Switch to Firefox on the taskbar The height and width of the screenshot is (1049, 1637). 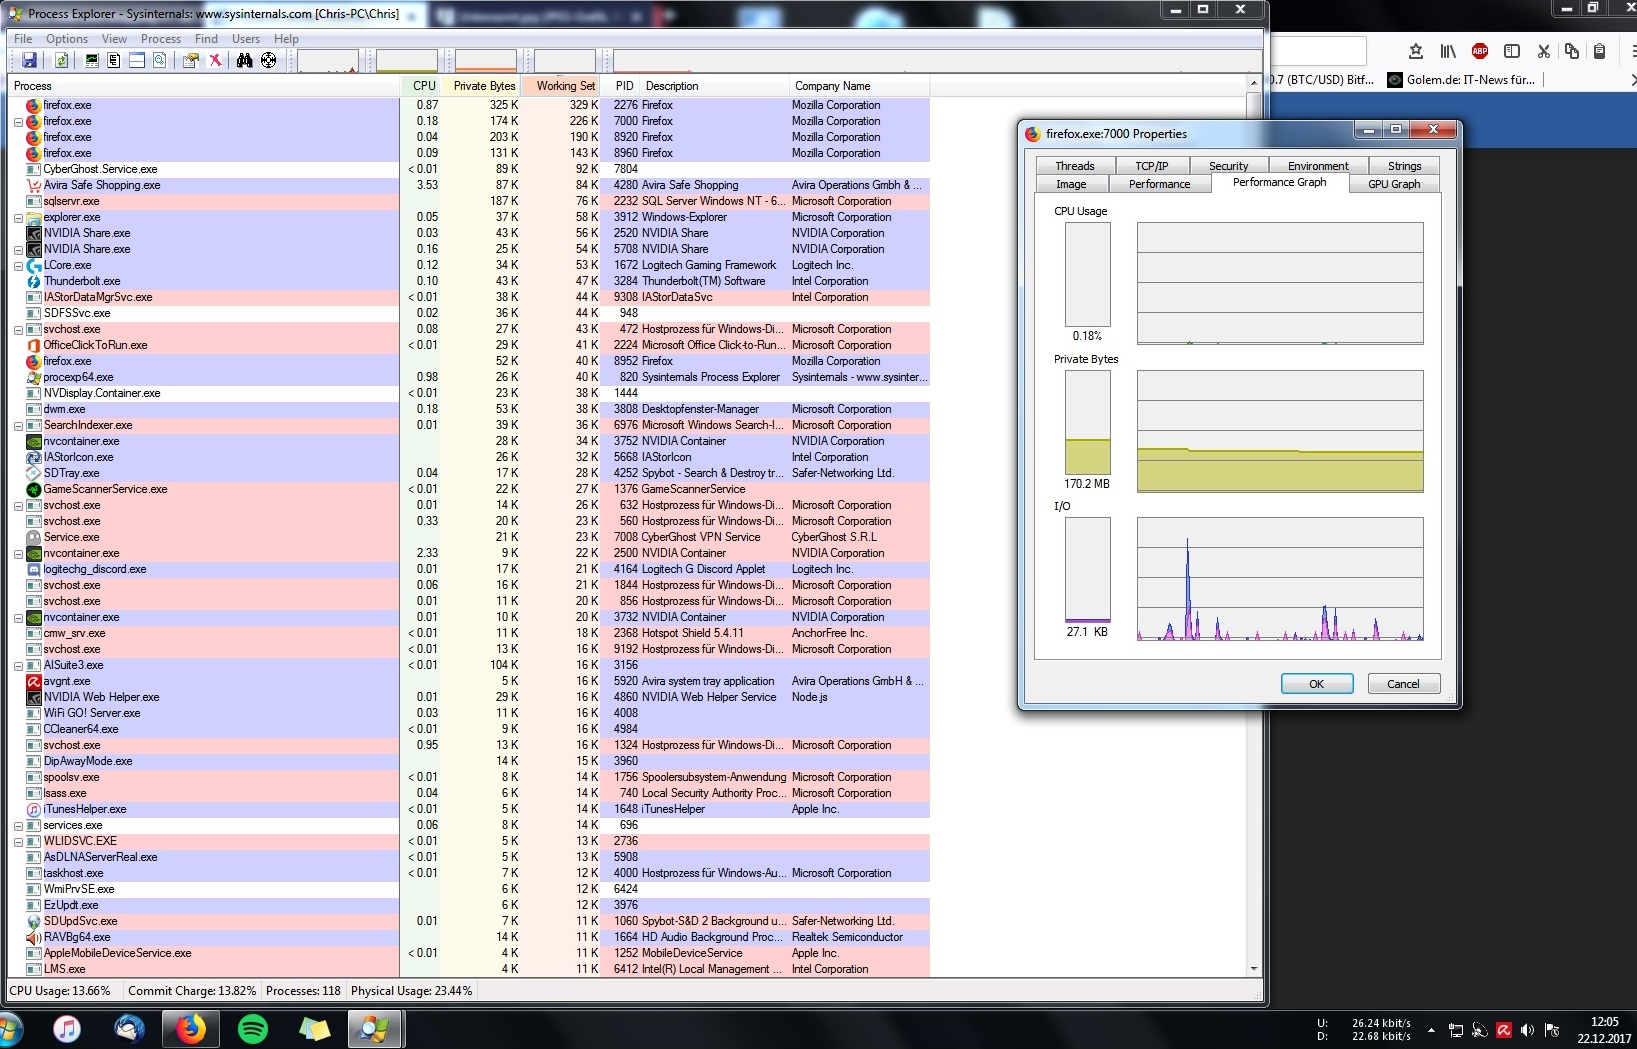pos(191,1028)
